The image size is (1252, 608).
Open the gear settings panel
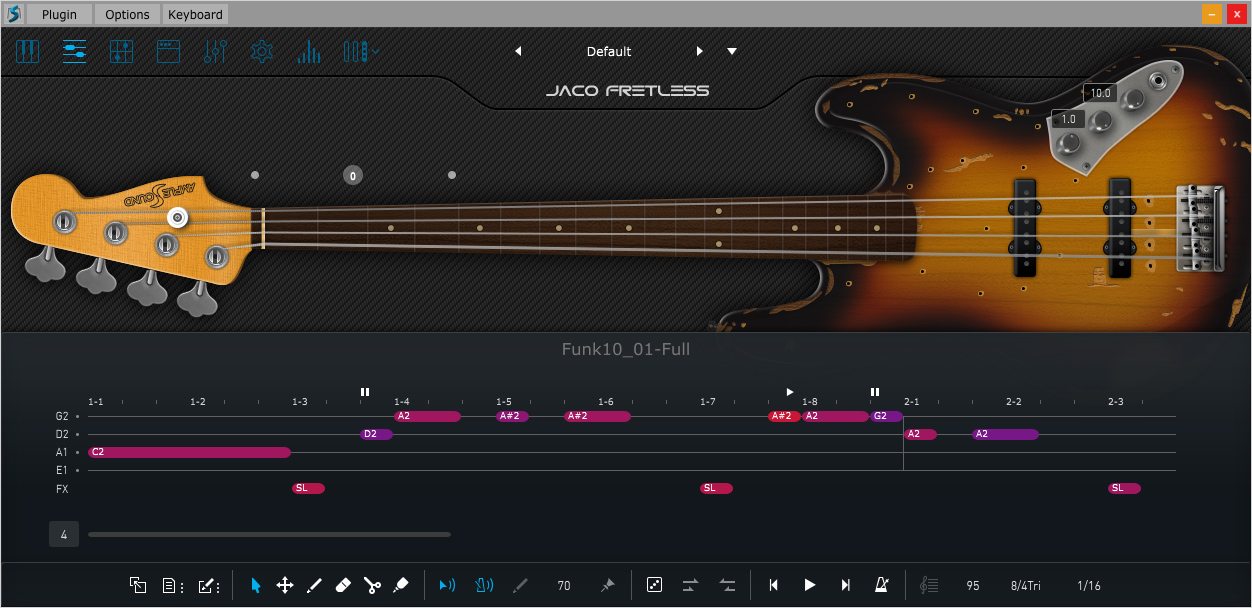[x=262, y=52]
